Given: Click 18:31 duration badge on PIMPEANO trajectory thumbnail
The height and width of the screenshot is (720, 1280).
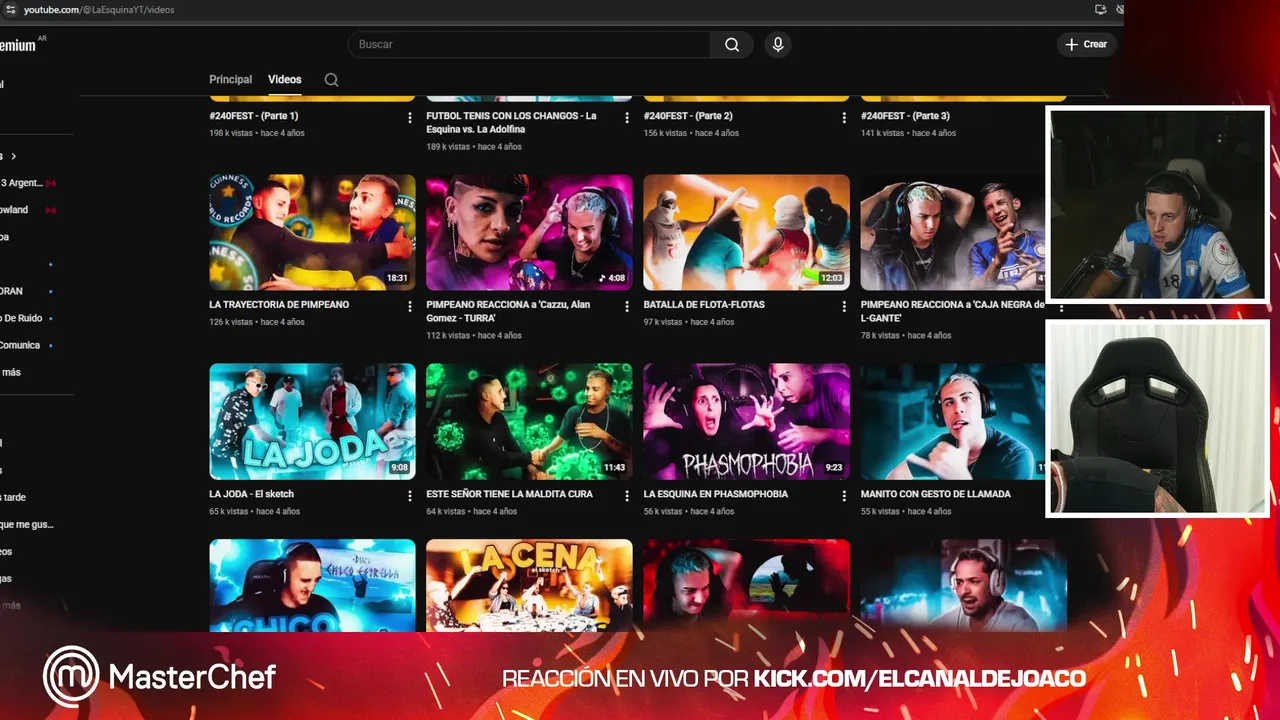Looking at the screenshot, I should [397, 279].
